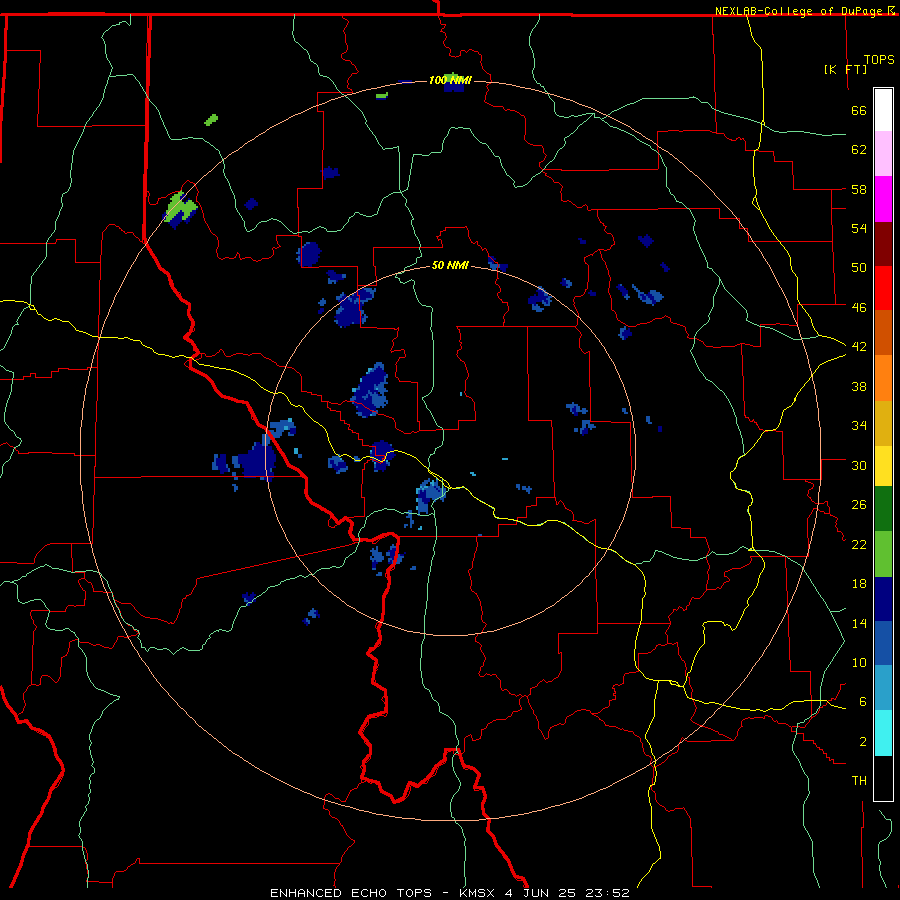Image resolution: width=900 pixels, height=900 pixels.
Task: Click the light blue legend swatch
Action: pyautogui.click(x=883, y=688)
